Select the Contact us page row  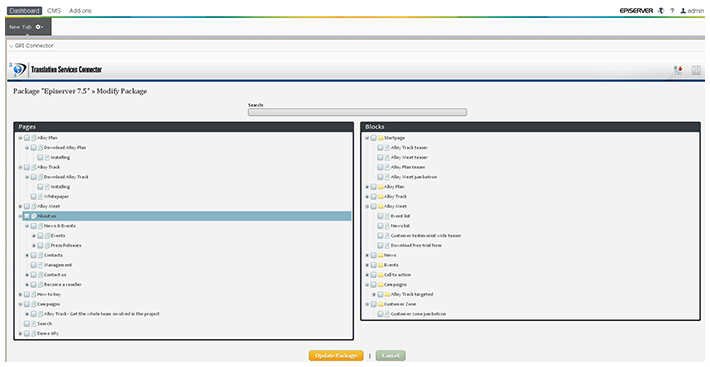pyautogui.click(x=55, y=275)
